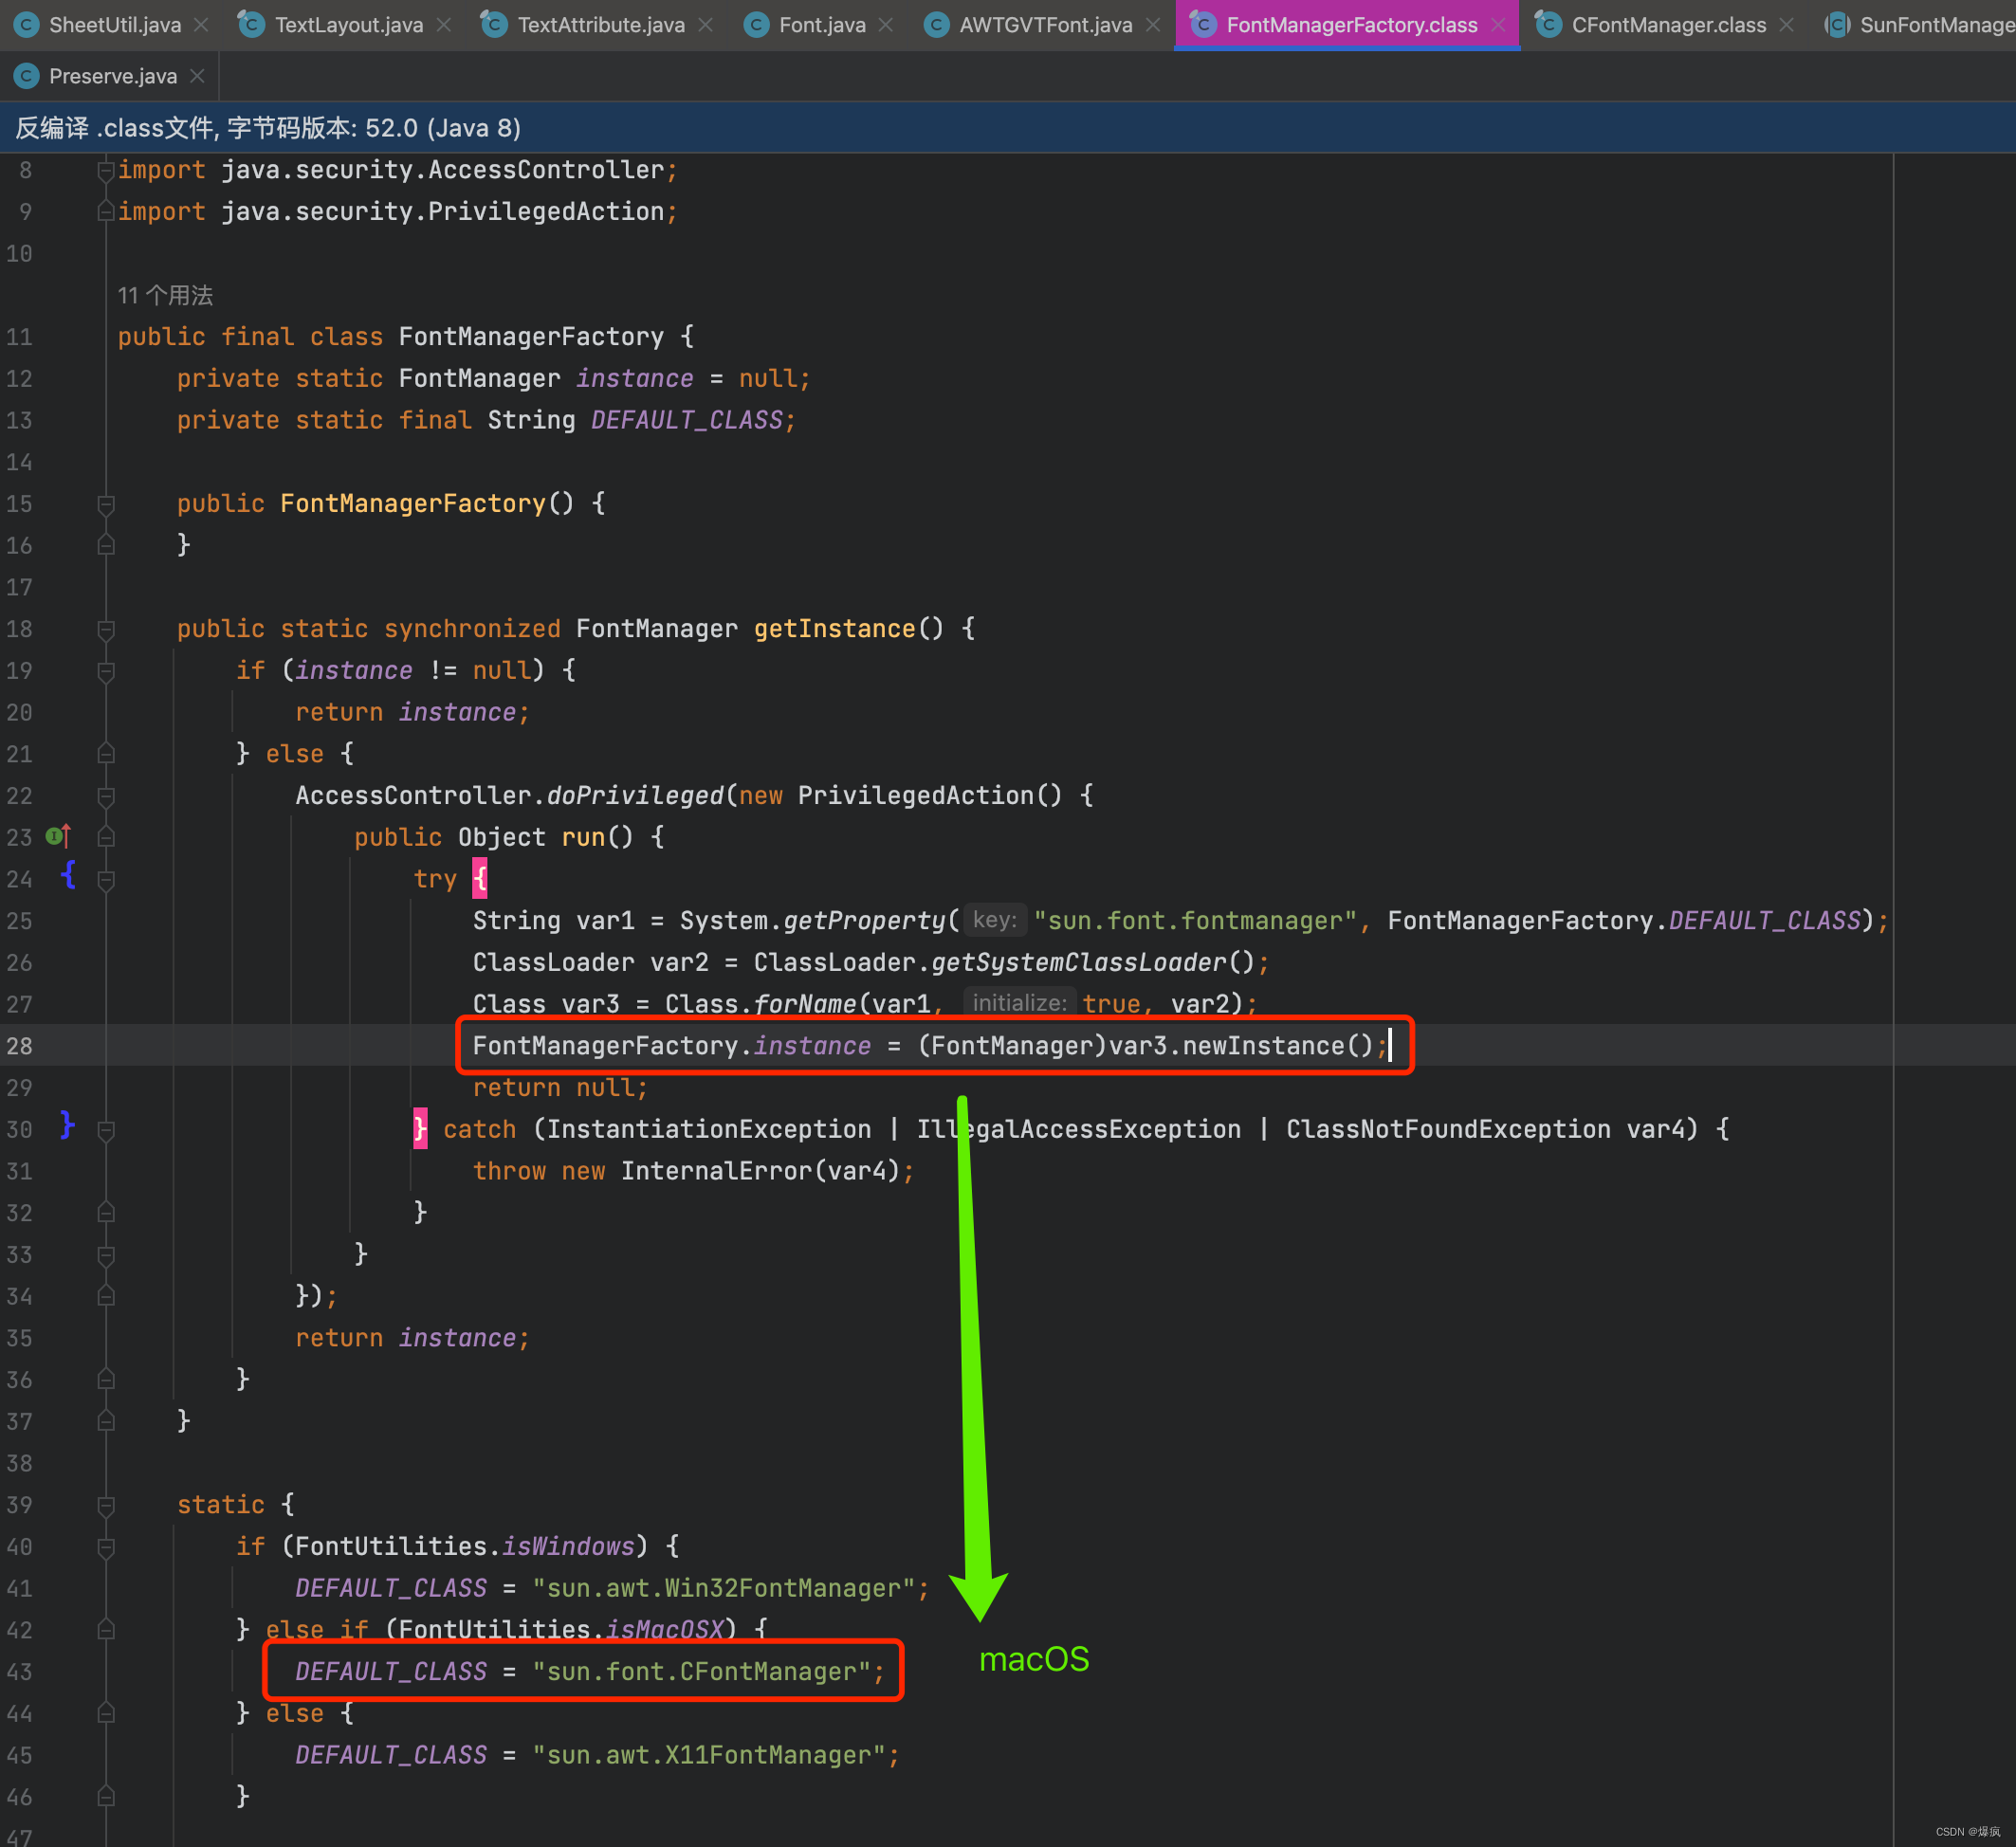Image resolution: width=2016 pixels, height=1847 pixels.
Task: Close the TextLayout.java tab
Action: pyautogui.click(x=445, y=25)
